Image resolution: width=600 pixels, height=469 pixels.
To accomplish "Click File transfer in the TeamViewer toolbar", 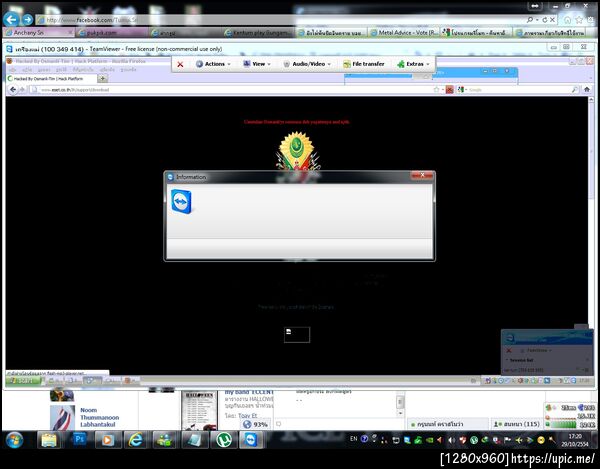I will tap(364, 64).
